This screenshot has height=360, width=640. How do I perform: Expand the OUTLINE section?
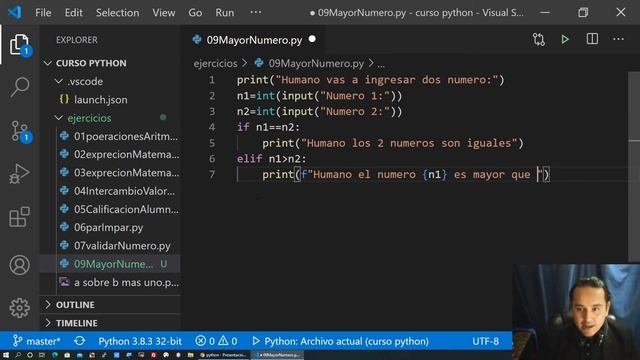(x=75, y=305)
